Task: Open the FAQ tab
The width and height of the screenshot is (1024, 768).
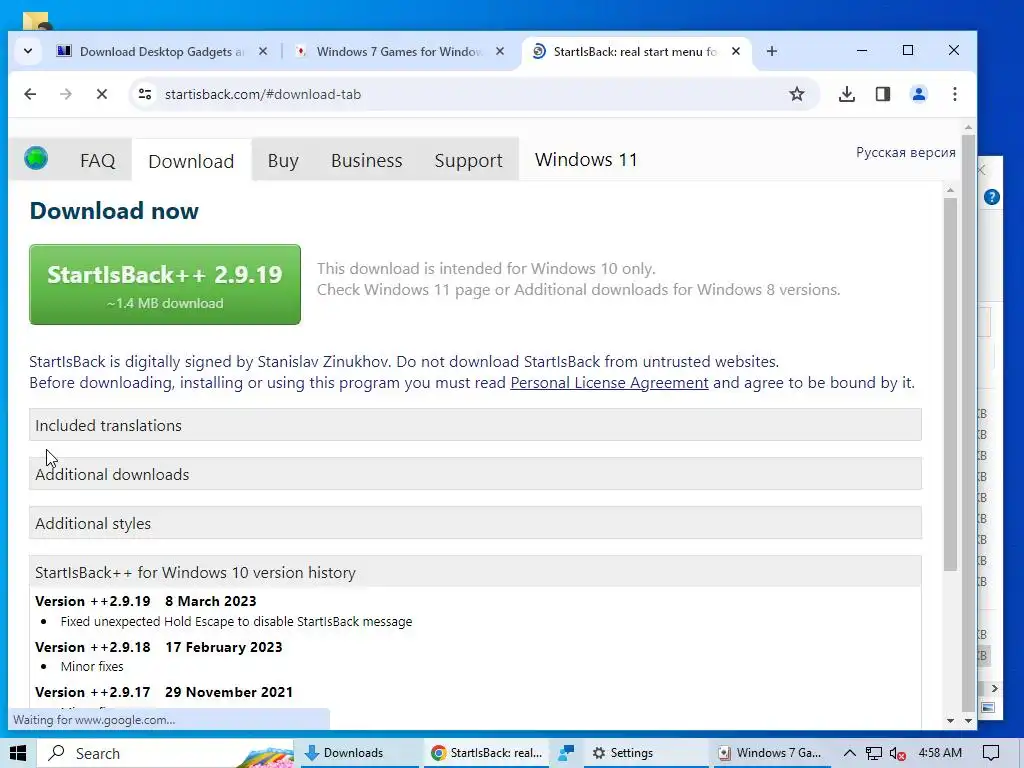Action: tap(97, 160)
